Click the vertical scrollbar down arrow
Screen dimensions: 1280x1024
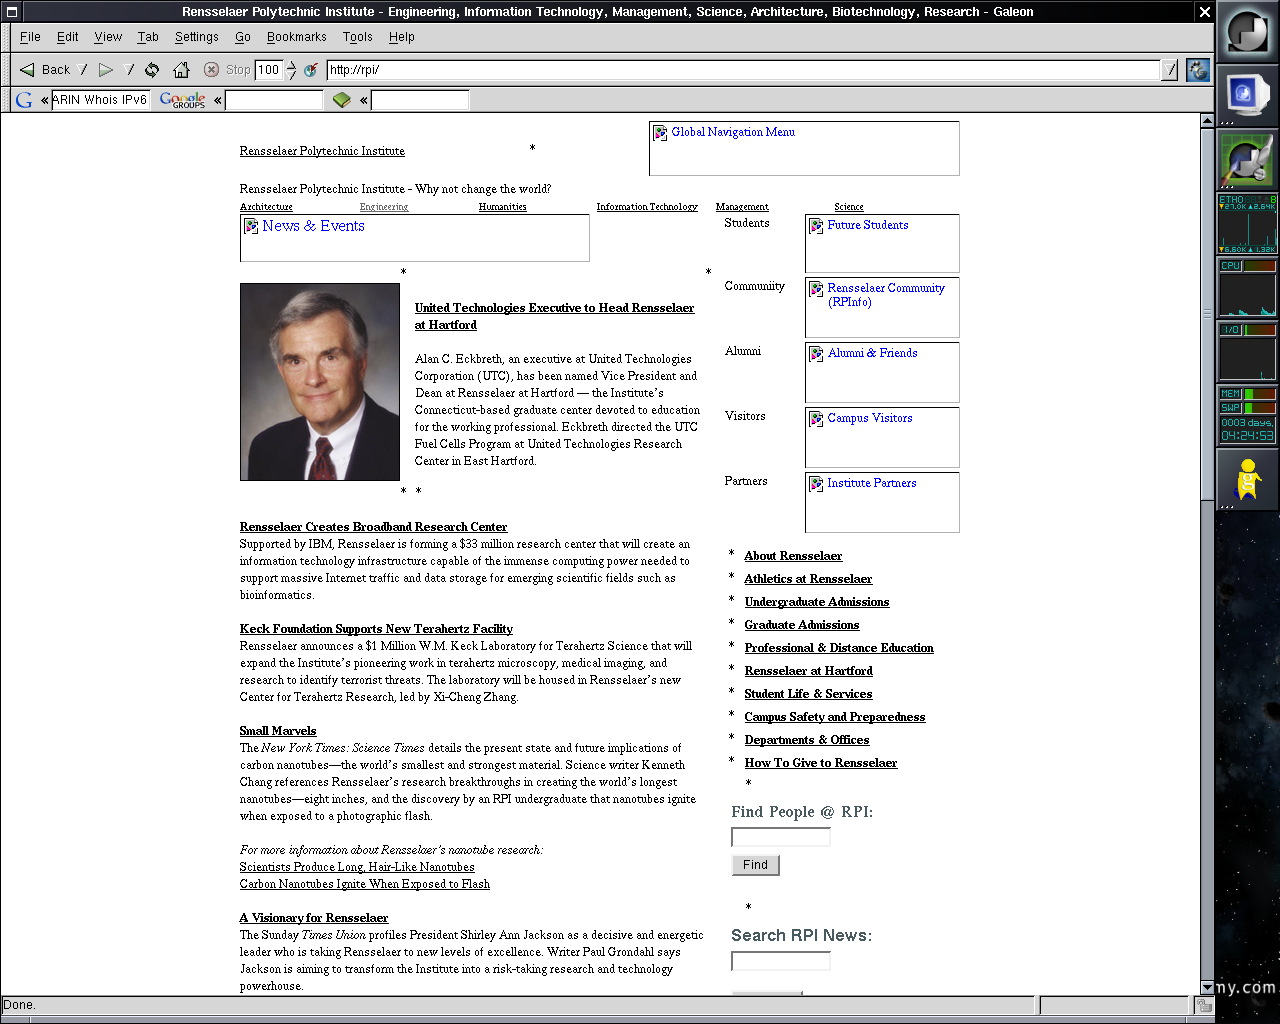(x=1207, y=987)
